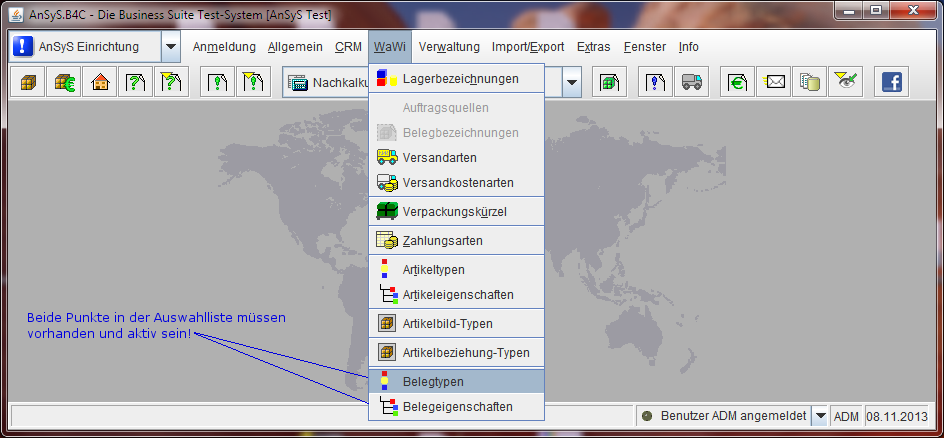Select Zahlungsarten from the menu
Viewport: 944px width, 438px height.
point(442,241)
